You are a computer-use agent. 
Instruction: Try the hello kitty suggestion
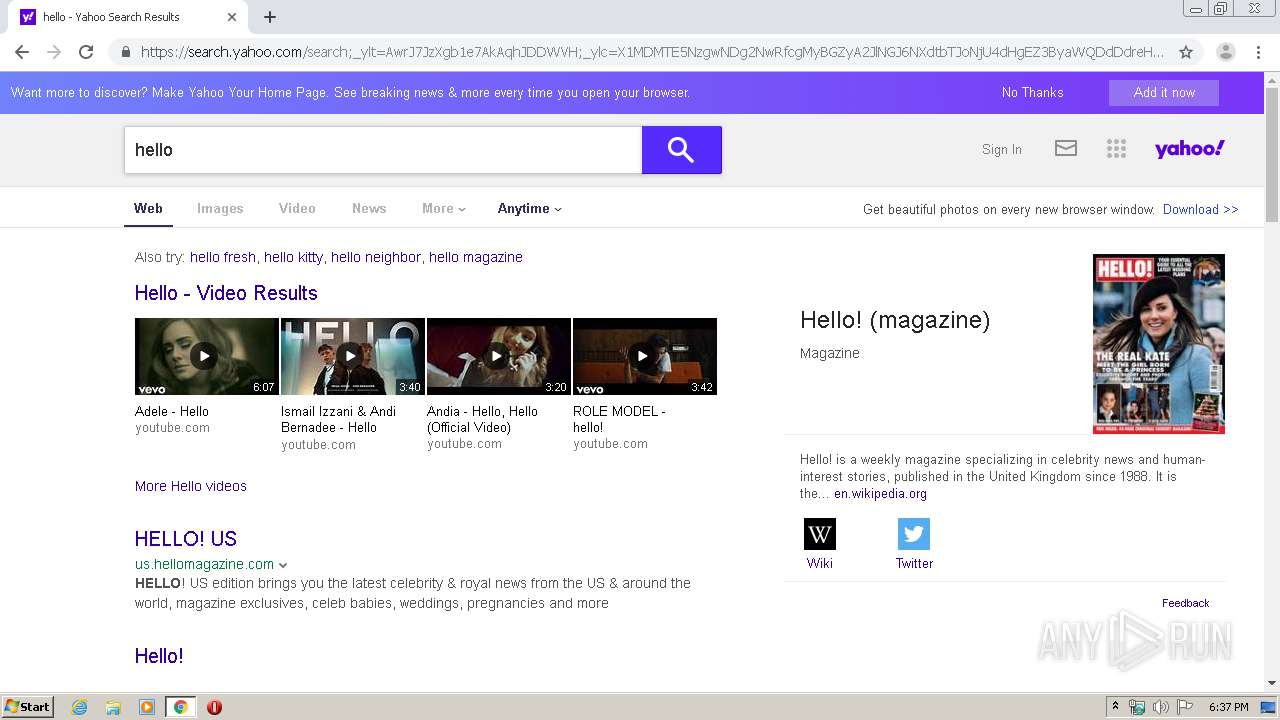tap(294, 257)
